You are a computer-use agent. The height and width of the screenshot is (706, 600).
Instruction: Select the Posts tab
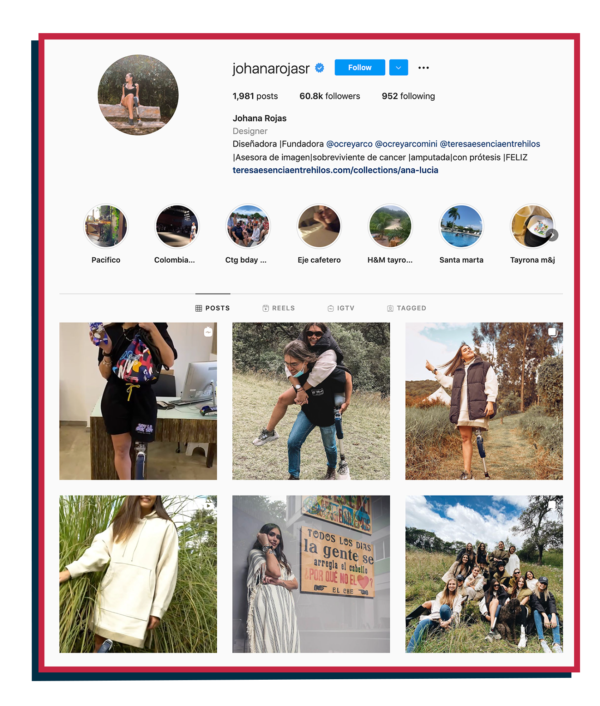tap(212, 308)
